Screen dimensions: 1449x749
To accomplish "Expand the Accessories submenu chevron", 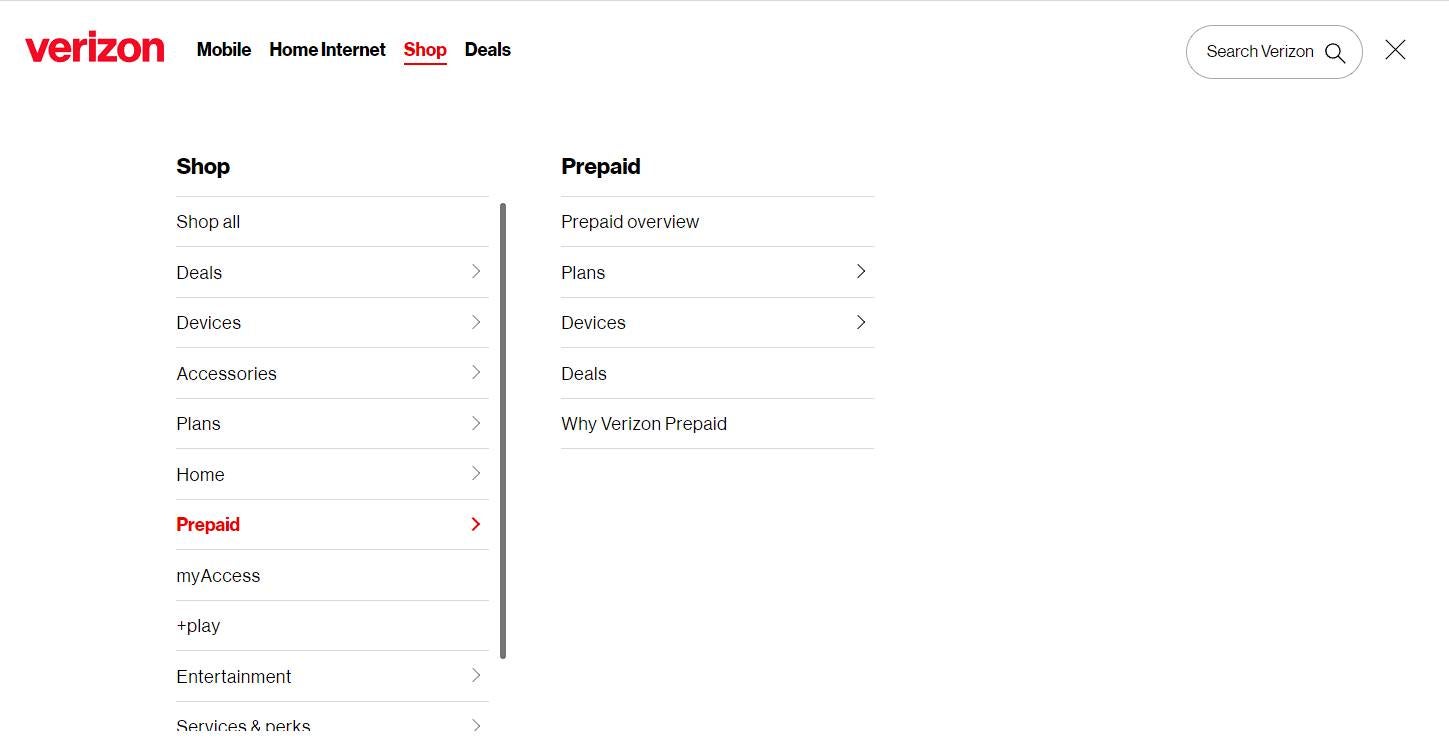I will click(476, 373).
